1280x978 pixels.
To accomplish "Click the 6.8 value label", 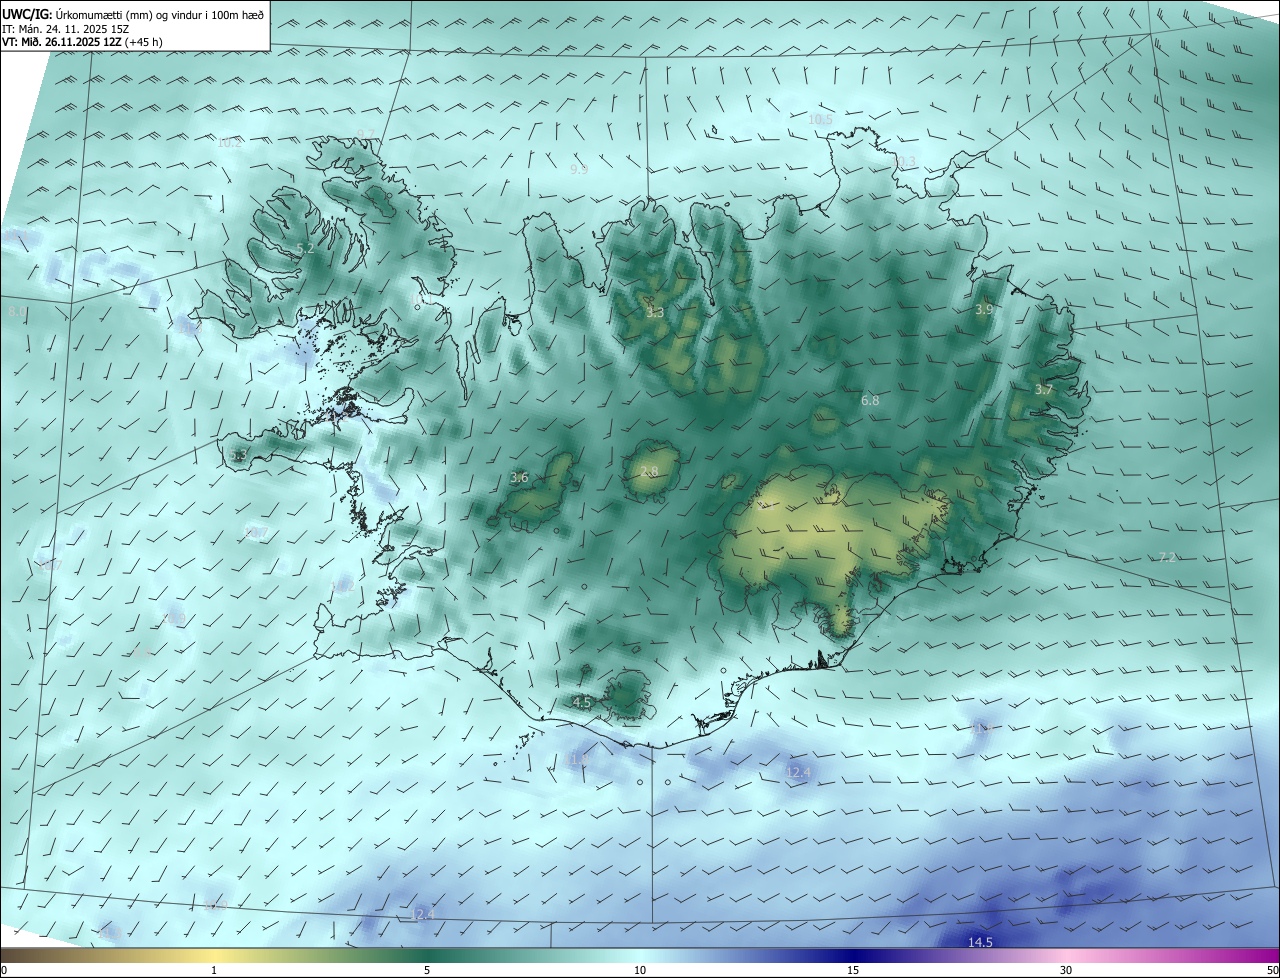I will [870, 400].
